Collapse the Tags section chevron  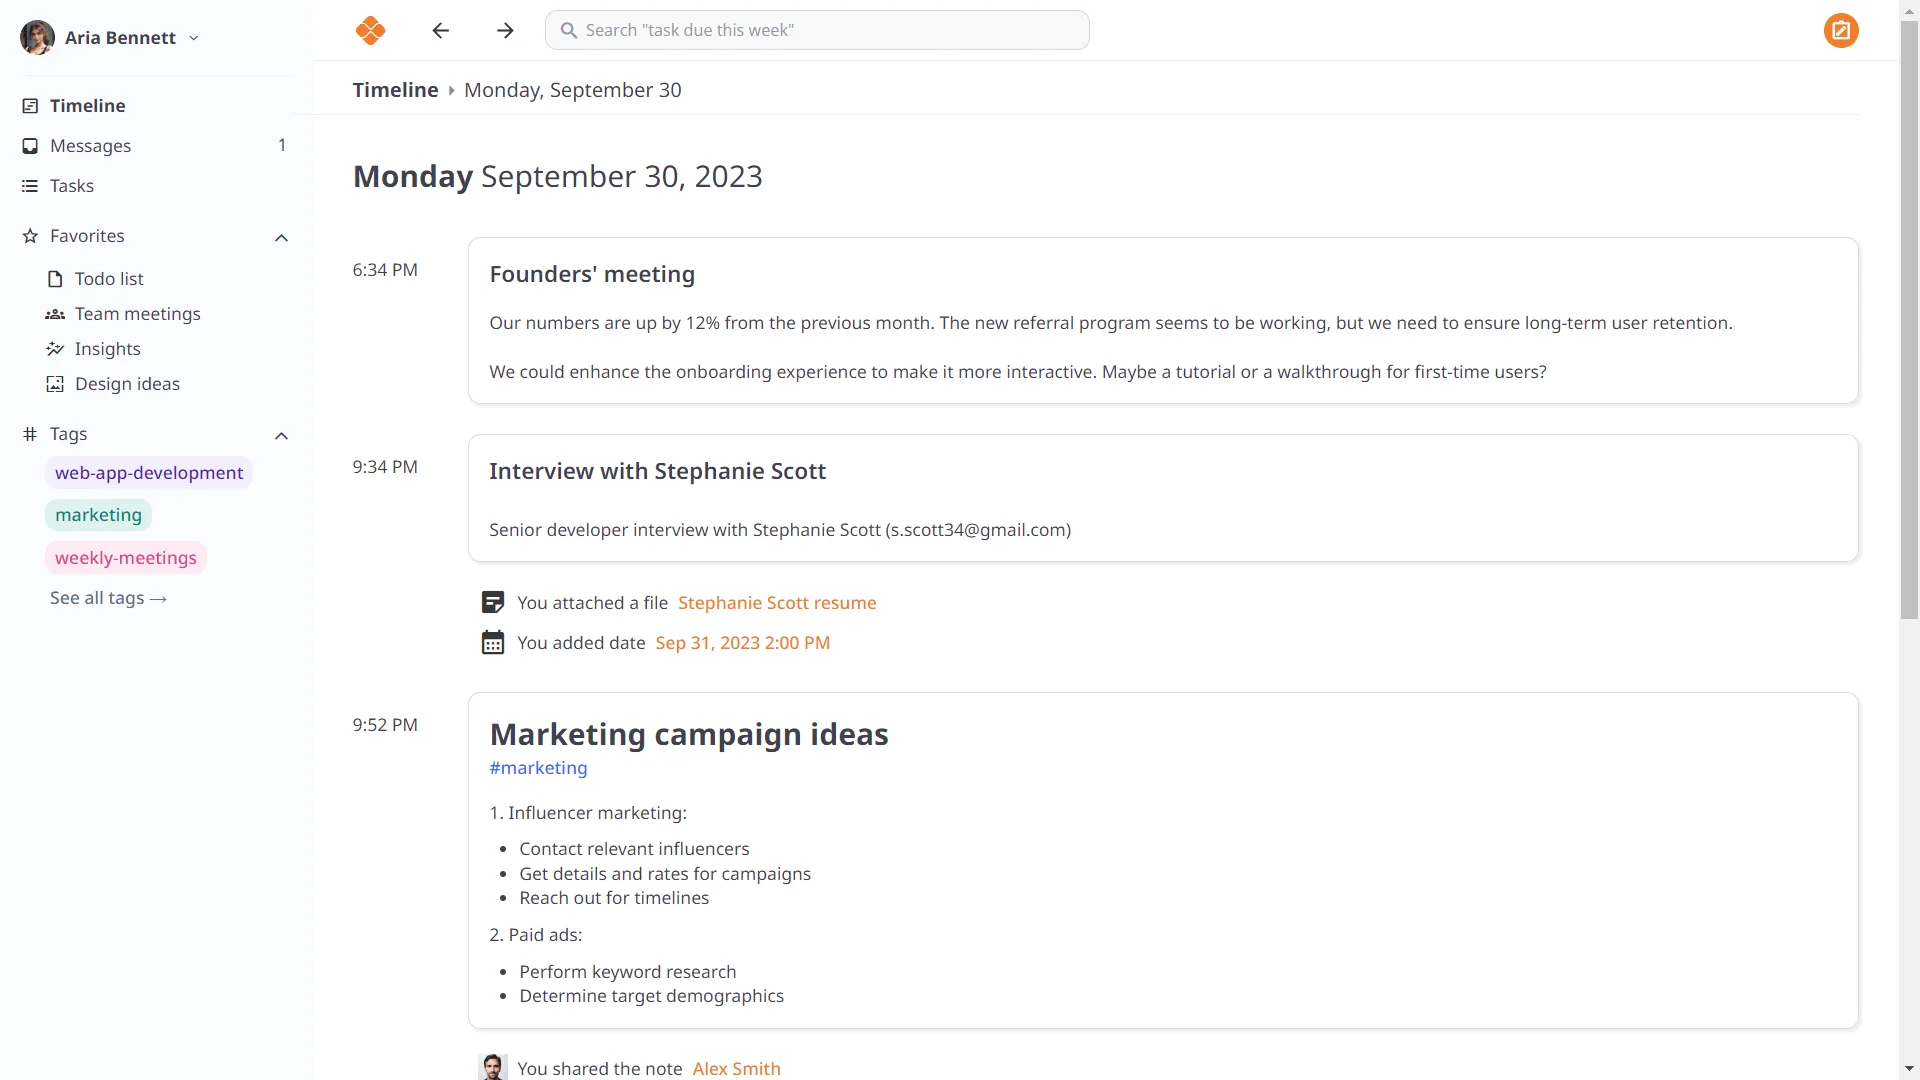coord(281,435)
